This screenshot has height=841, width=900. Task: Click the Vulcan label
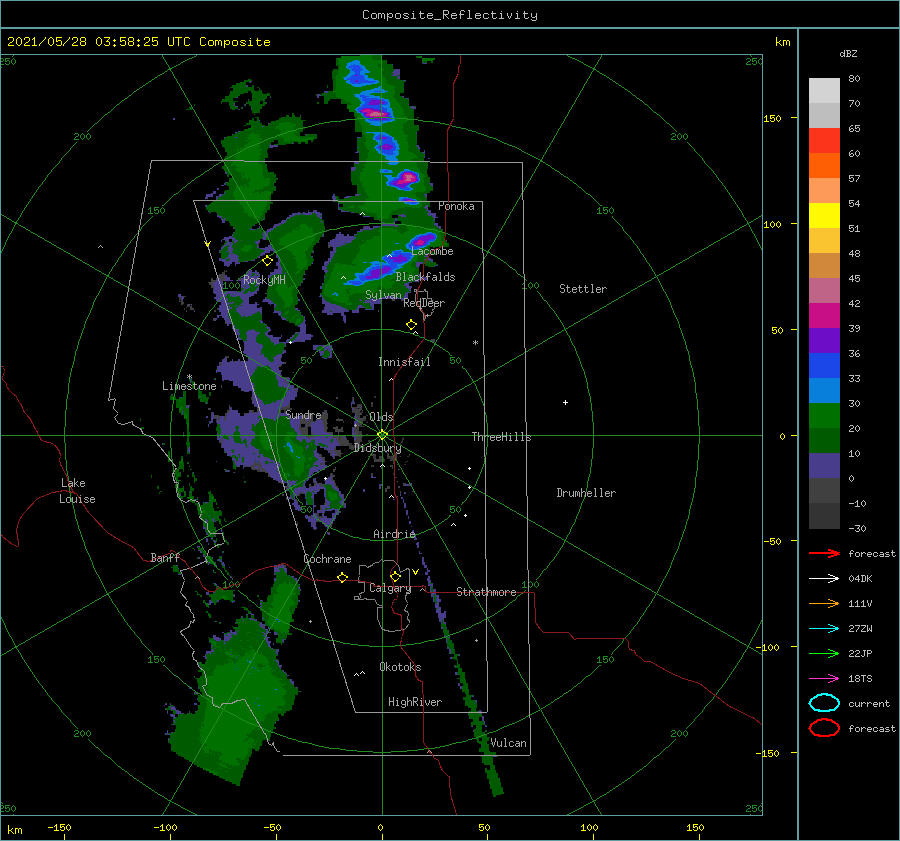[x=508, y=743]
